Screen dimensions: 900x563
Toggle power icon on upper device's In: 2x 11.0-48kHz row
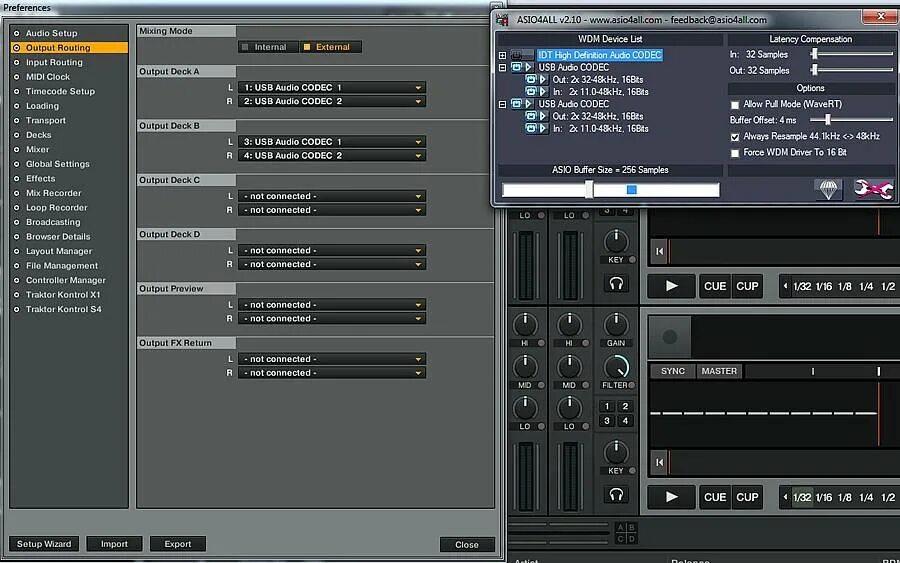pos(531,91)
